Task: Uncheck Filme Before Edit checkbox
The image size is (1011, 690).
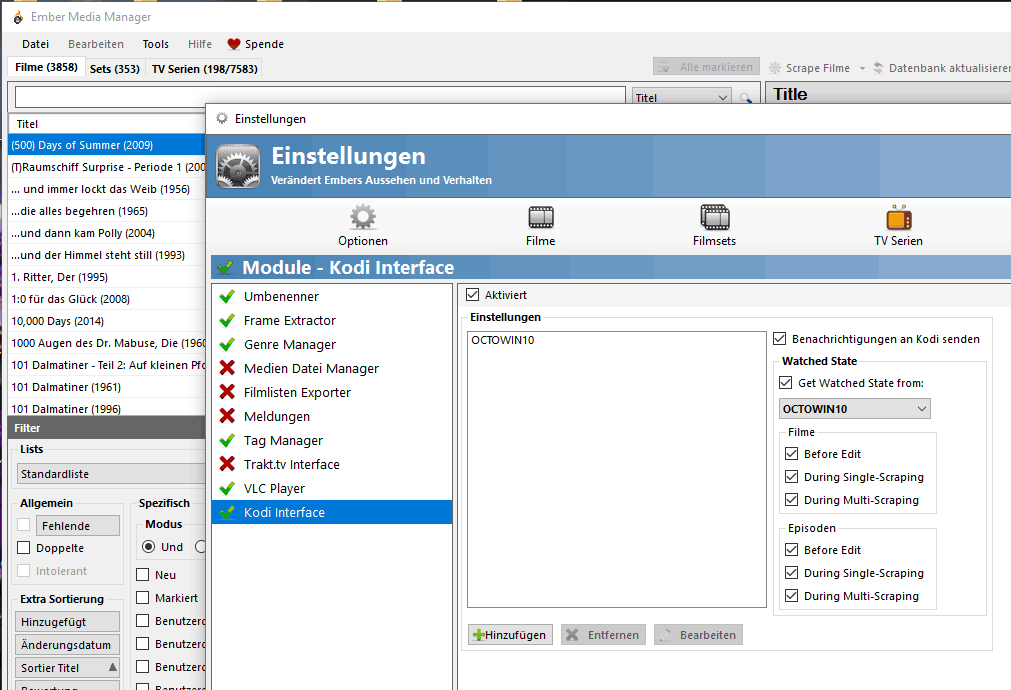Action: coord(792,453)
